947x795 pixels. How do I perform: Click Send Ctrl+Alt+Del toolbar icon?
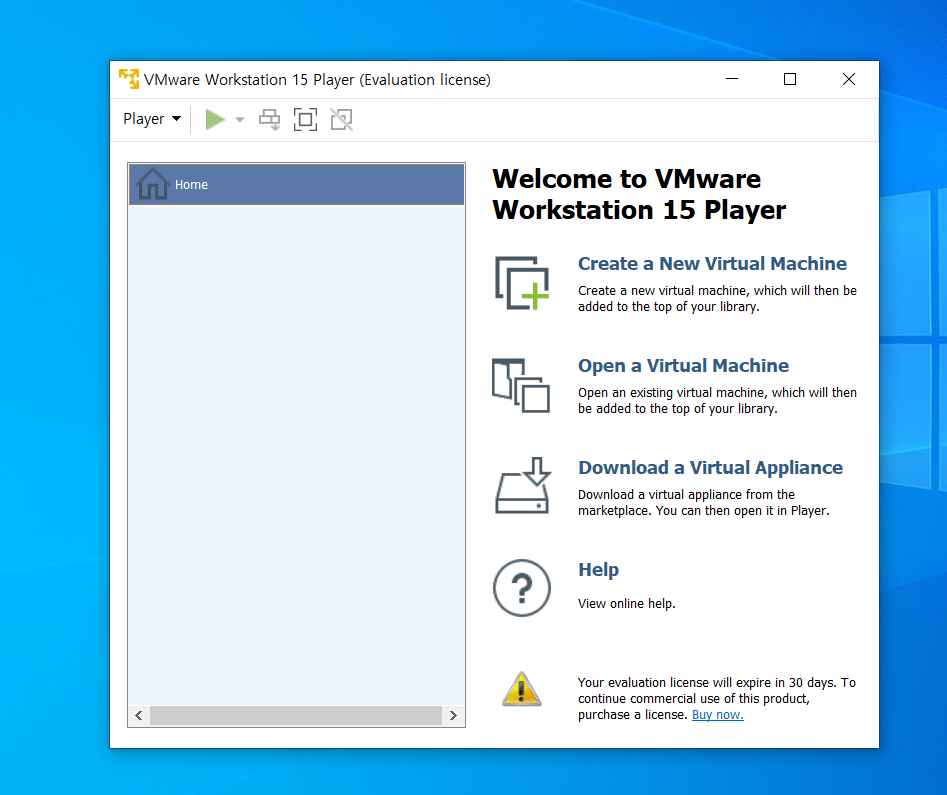(269, 120)
